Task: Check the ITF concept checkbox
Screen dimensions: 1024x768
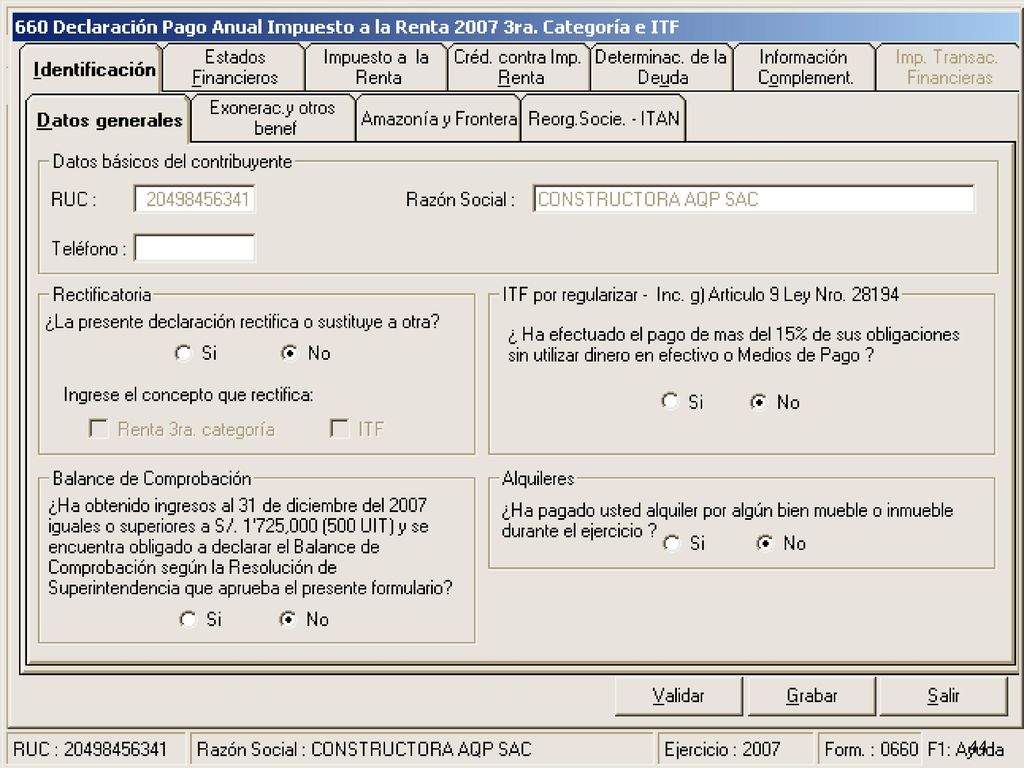Action: click(340, 429)
